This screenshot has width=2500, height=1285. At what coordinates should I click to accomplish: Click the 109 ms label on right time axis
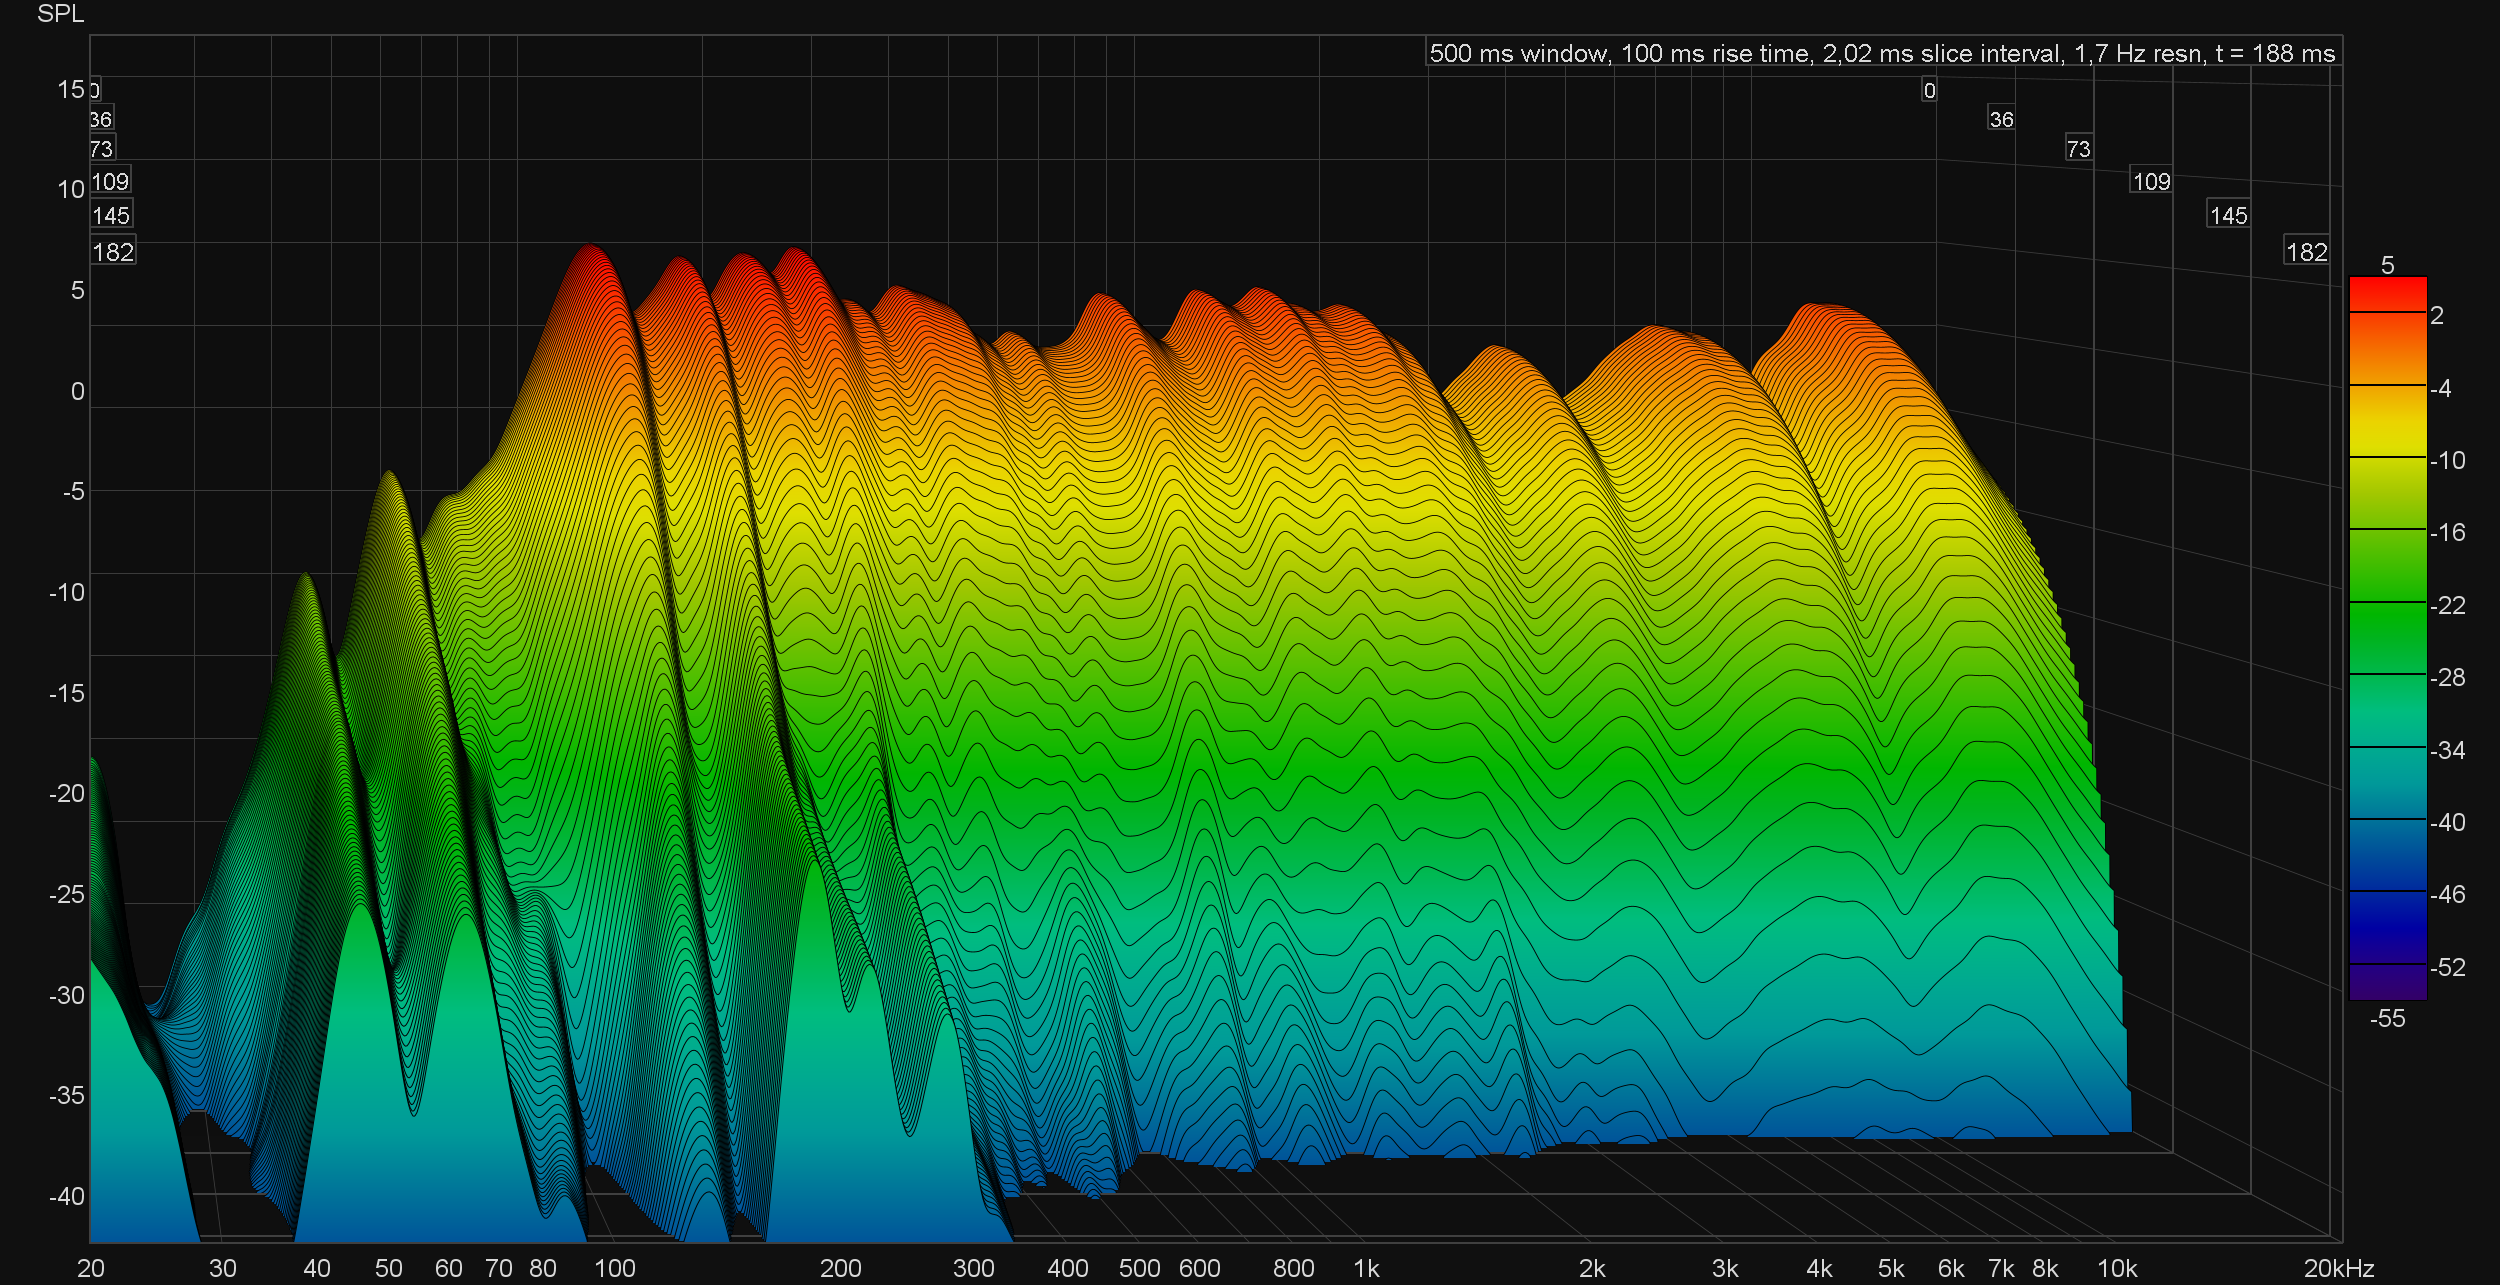pos(2151,181)
